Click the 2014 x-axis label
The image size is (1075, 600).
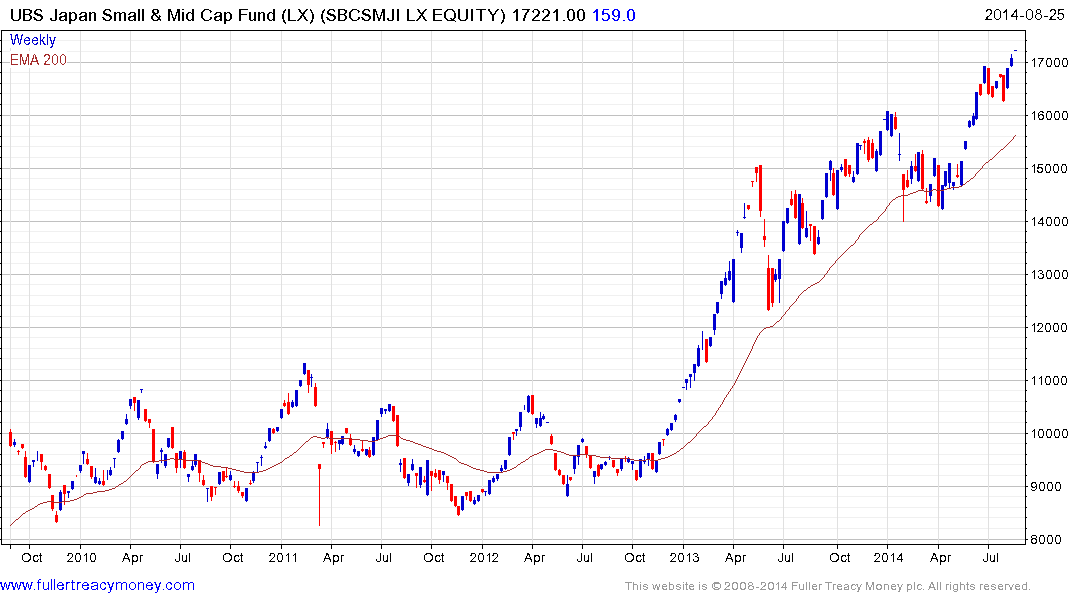[x=889, y=557]
